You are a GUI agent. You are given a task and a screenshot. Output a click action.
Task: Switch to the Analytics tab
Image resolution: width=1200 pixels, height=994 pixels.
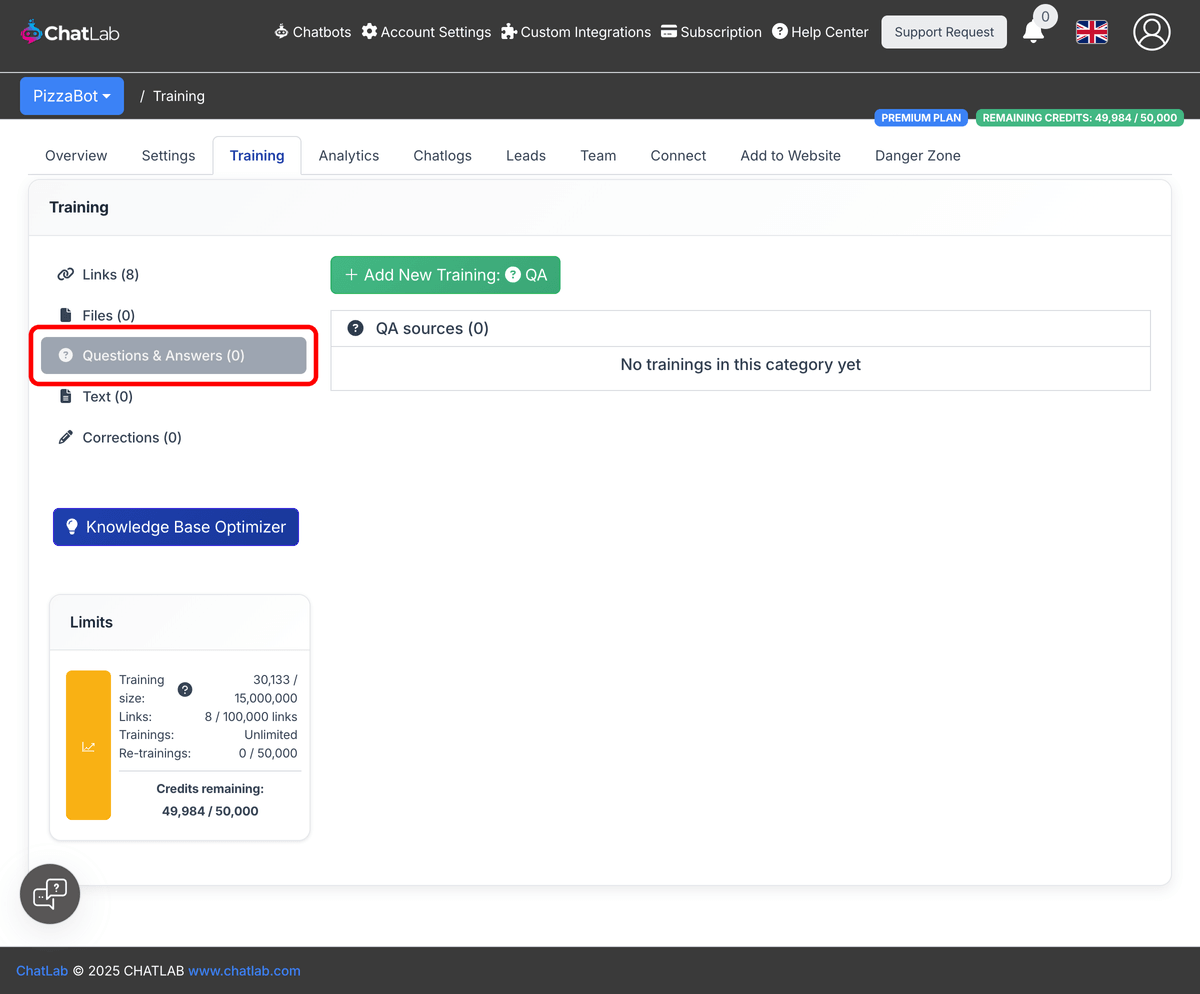click(348, 155)
